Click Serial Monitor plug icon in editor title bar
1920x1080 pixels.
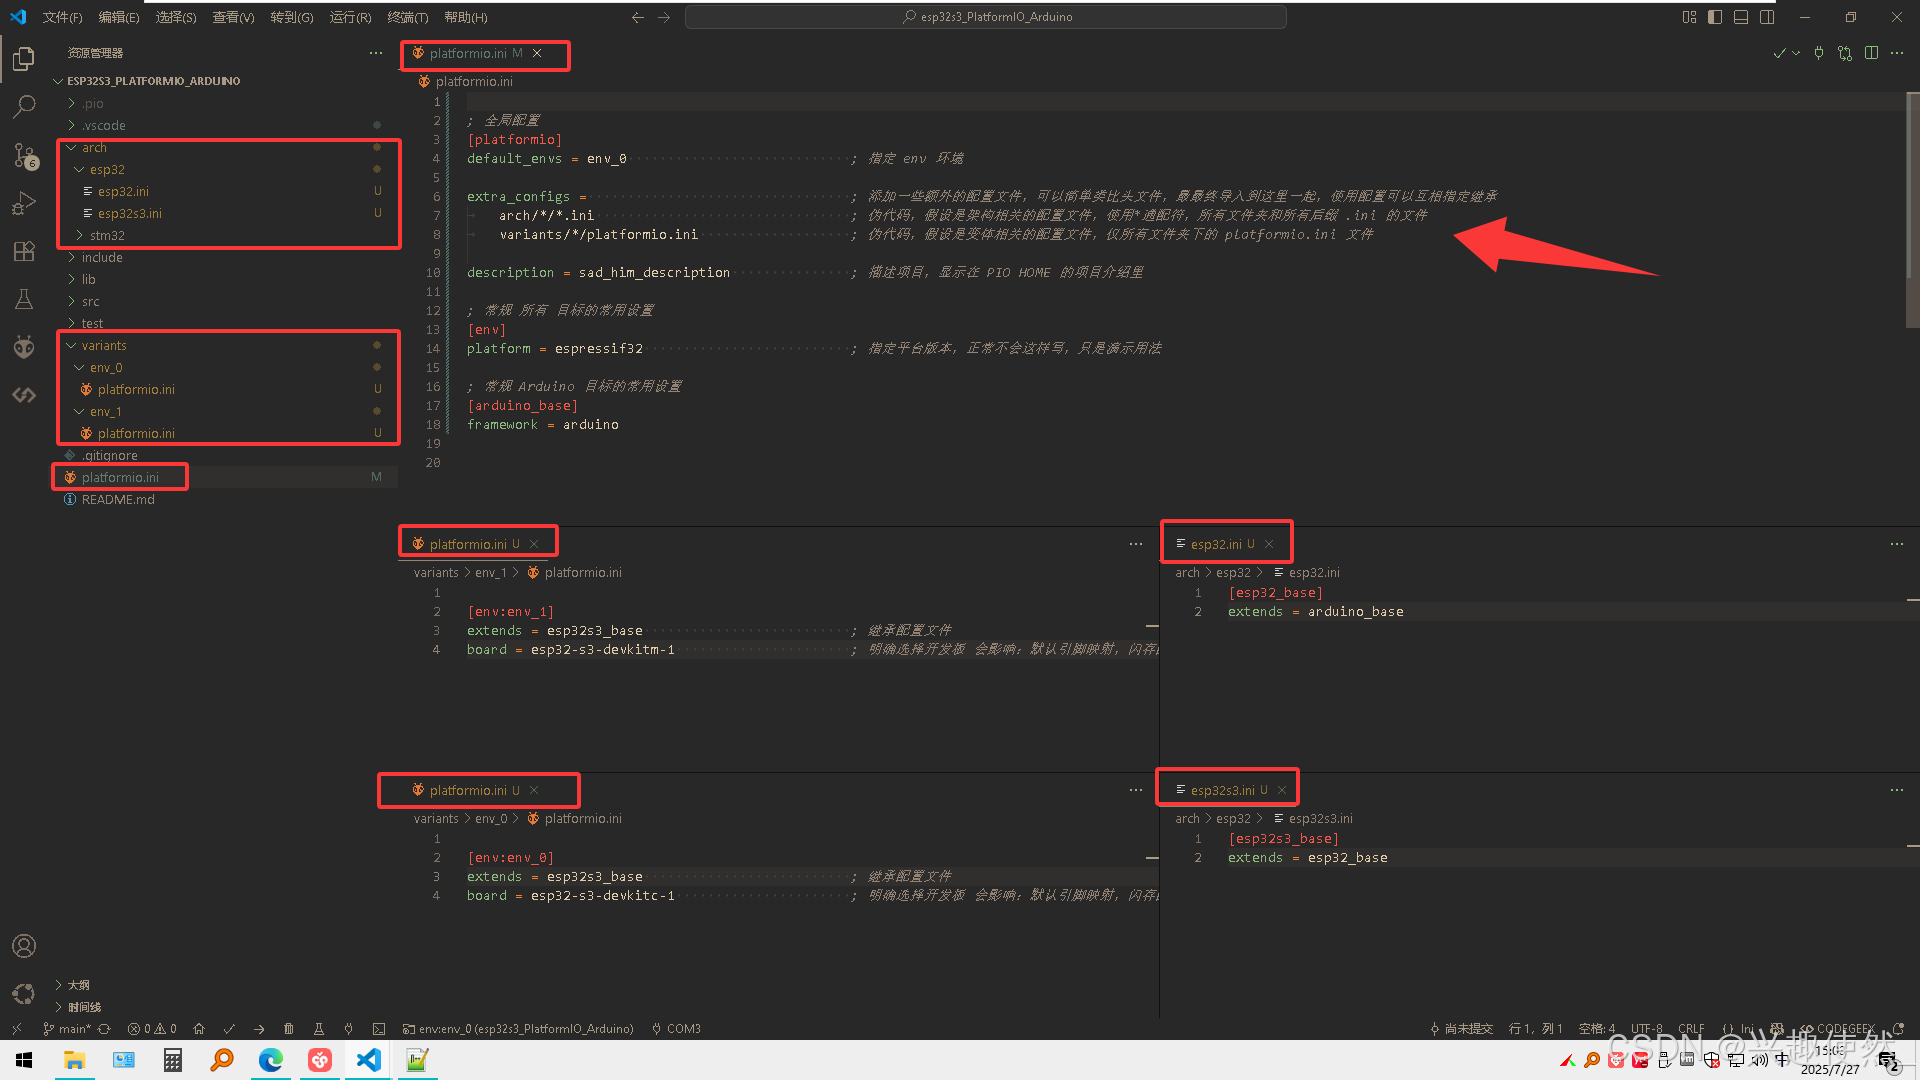click(x=1819, y=53)
